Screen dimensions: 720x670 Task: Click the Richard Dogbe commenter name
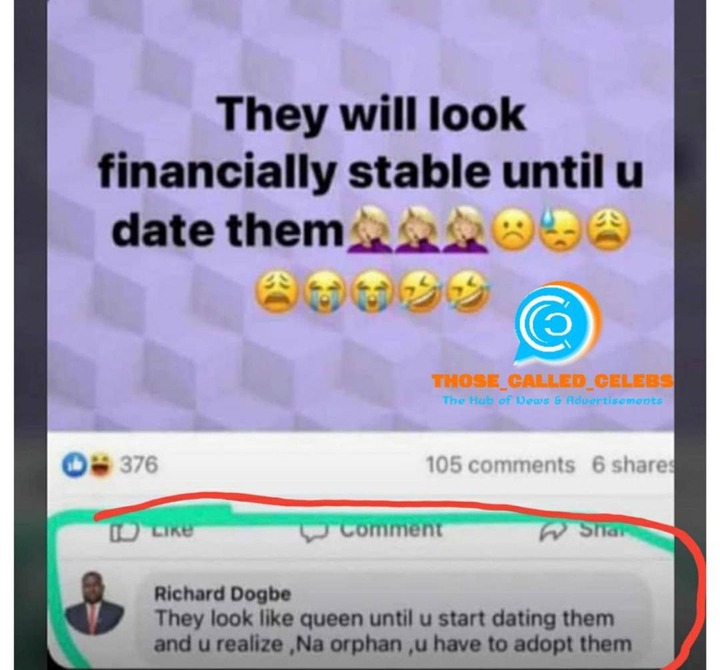(222, 593)
